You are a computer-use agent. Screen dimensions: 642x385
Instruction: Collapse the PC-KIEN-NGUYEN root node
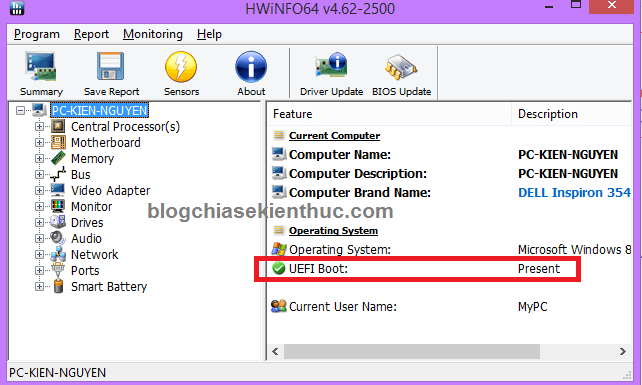(x=20, y=110)
